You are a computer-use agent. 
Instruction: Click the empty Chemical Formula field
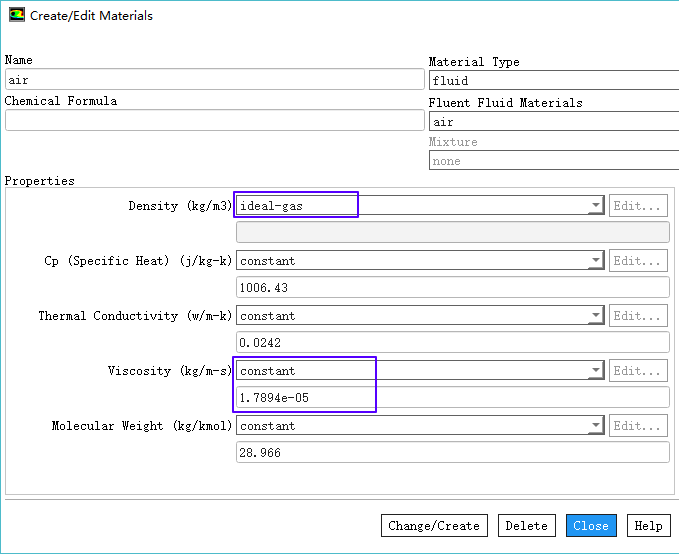[x=214, y=120]
